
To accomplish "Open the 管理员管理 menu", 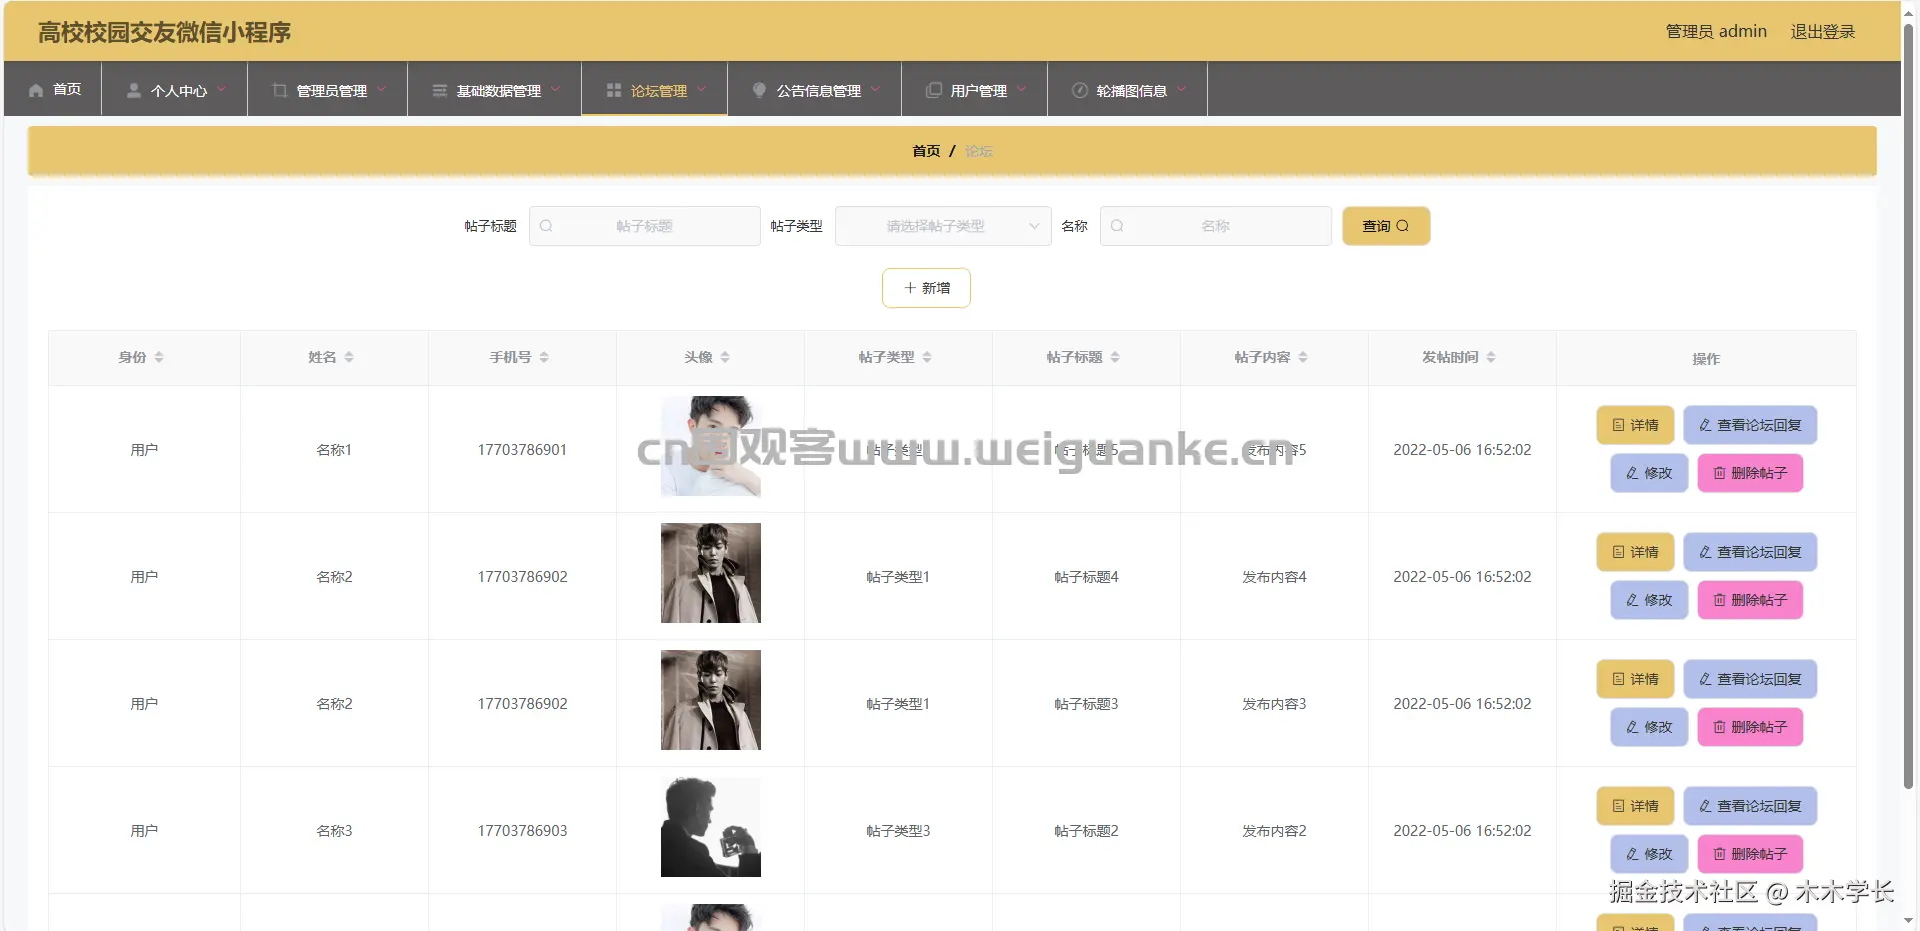I will (x=328, y=89).
